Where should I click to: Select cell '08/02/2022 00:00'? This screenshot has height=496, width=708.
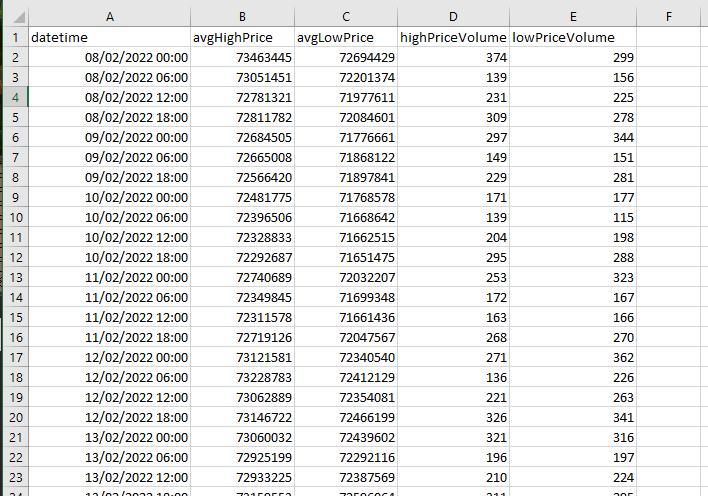point(110,57)
